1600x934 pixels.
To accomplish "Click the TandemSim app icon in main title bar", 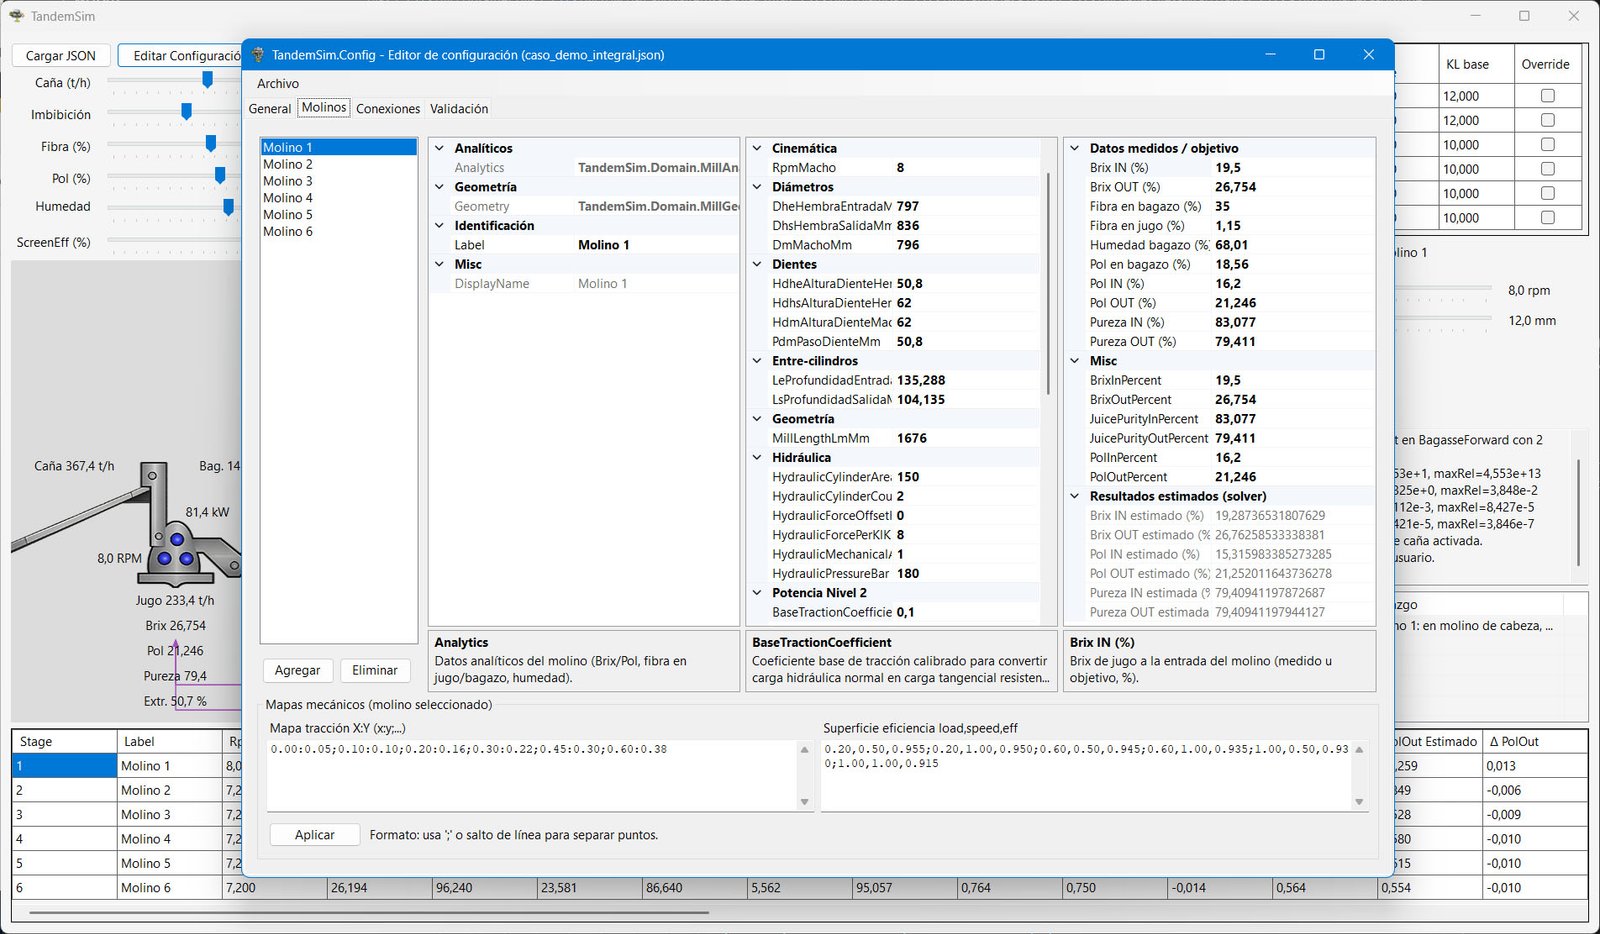I will pos(16,16).
